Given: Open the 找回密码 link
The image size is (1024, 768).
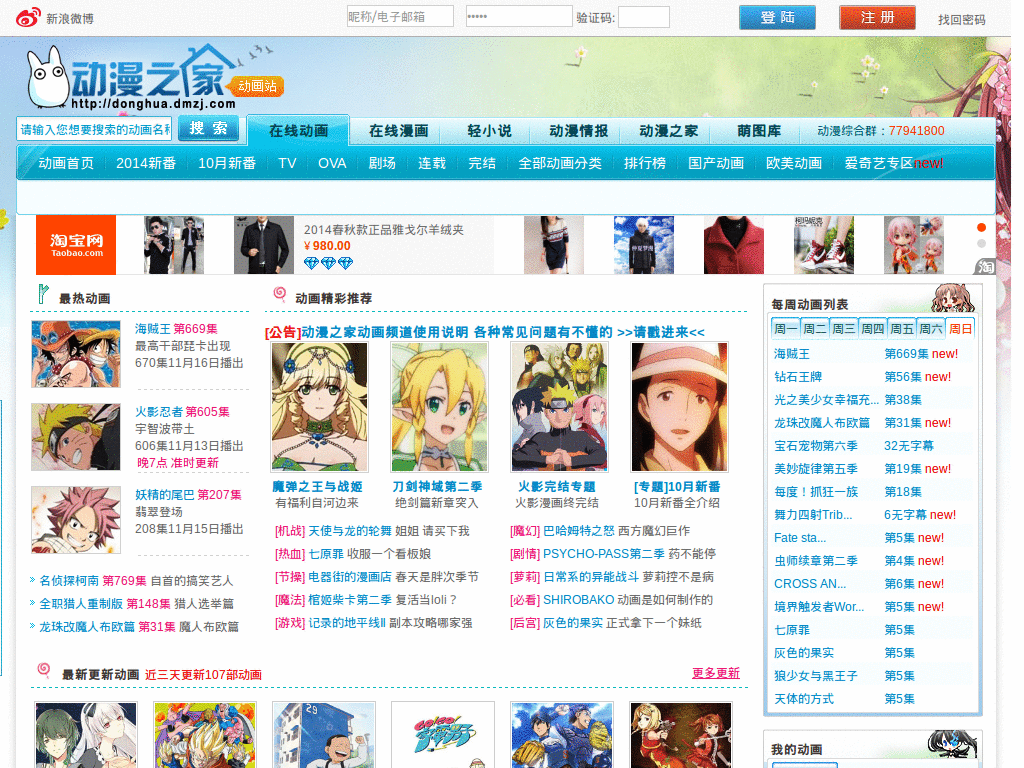Looking at the screenshot, I should pyautogui.click(x=961, y=20).
